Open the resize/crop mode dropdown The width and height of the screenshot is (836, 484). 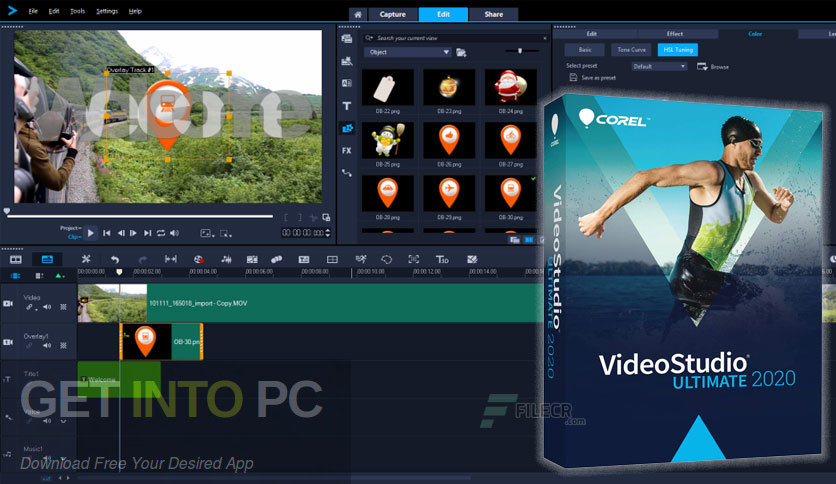pyautogui.click(x=226, y=233)
